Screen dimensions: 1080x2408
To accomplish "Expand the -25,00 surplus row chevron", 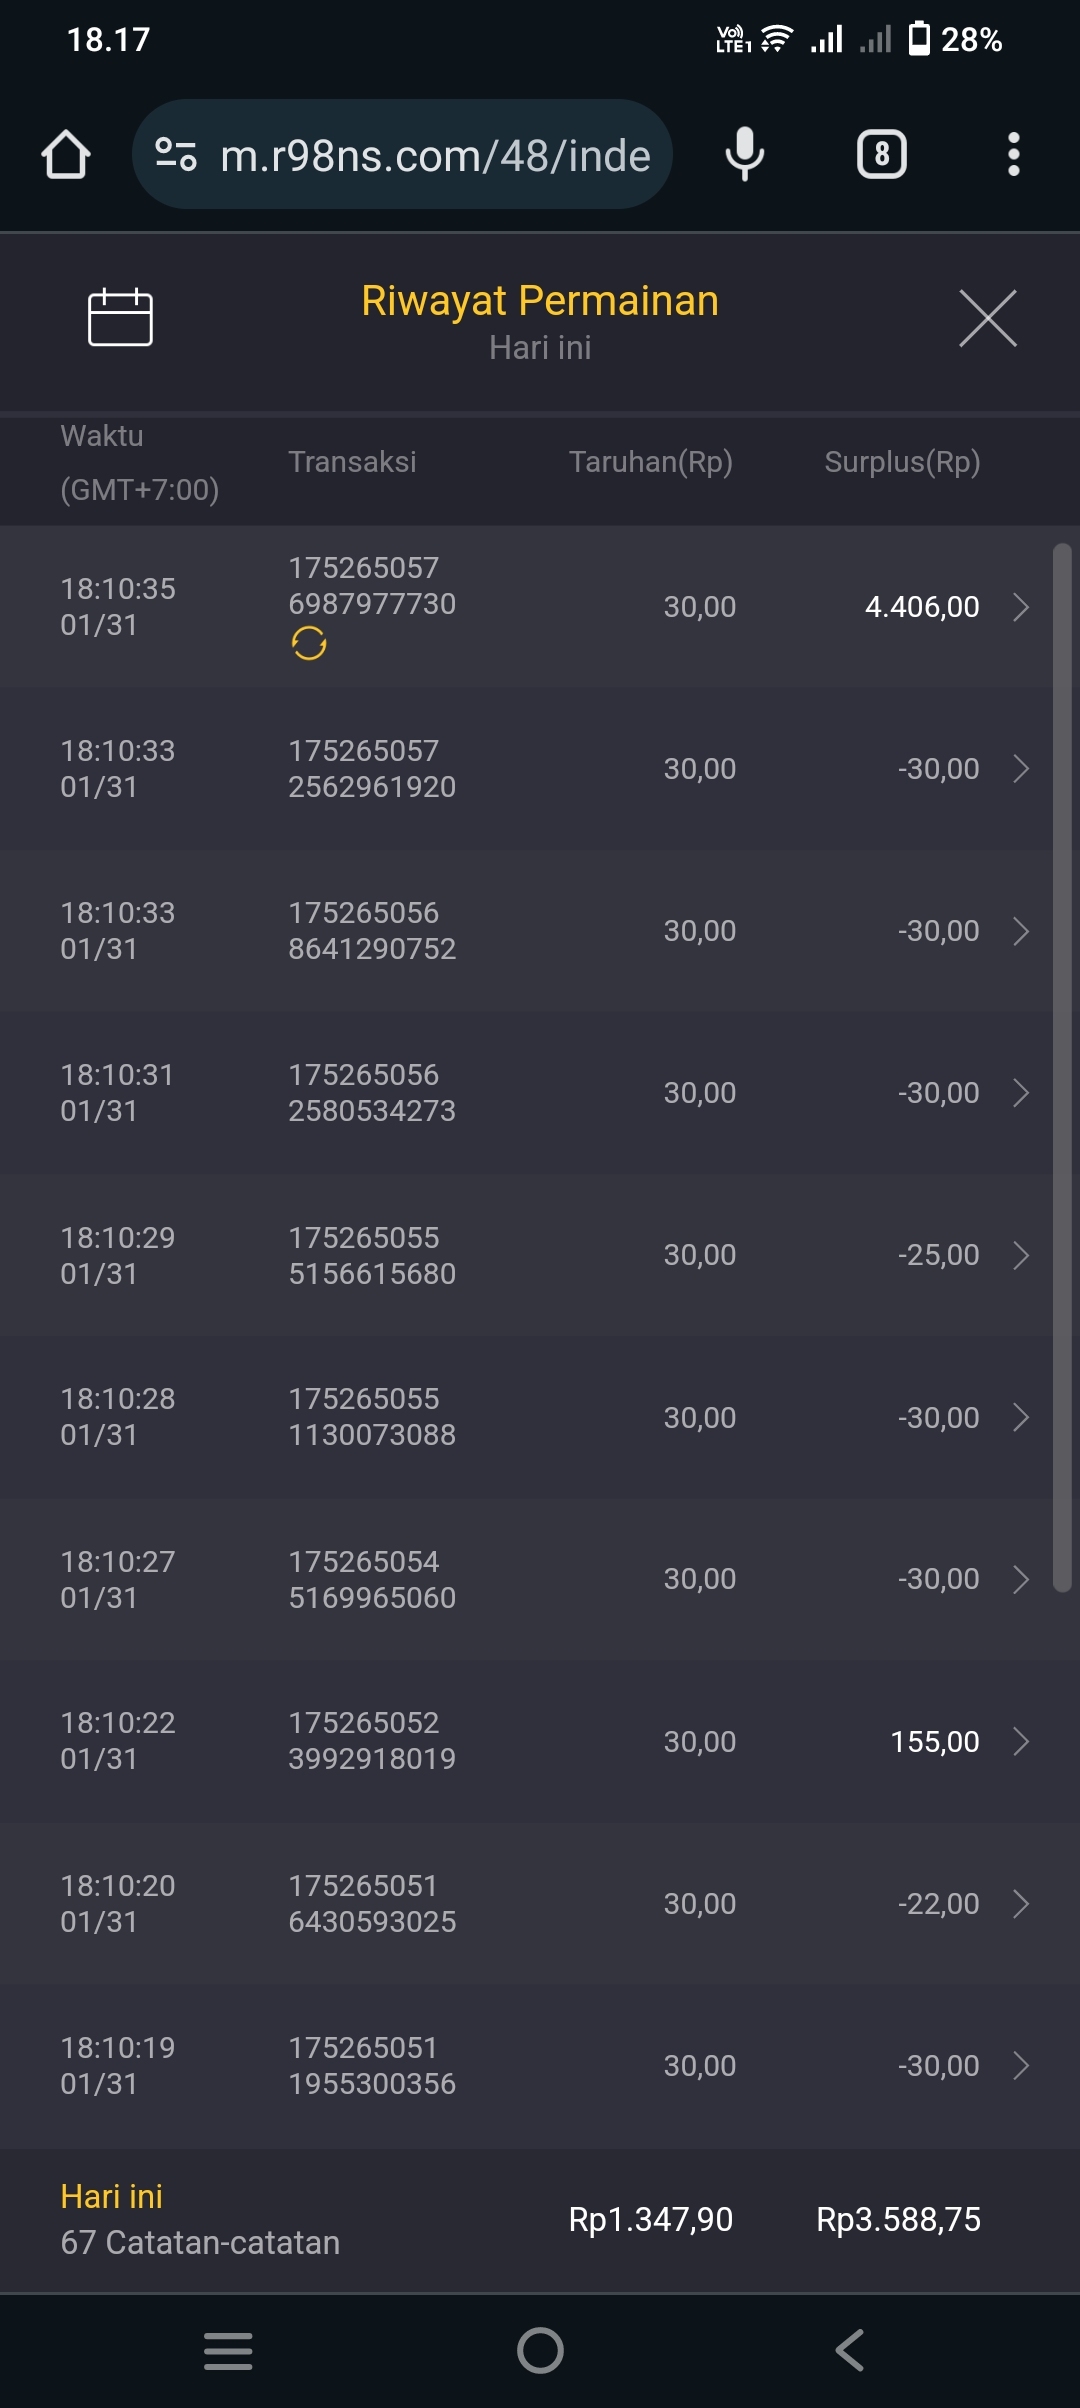I will pyautogui.click(x=1020, y=1255).
